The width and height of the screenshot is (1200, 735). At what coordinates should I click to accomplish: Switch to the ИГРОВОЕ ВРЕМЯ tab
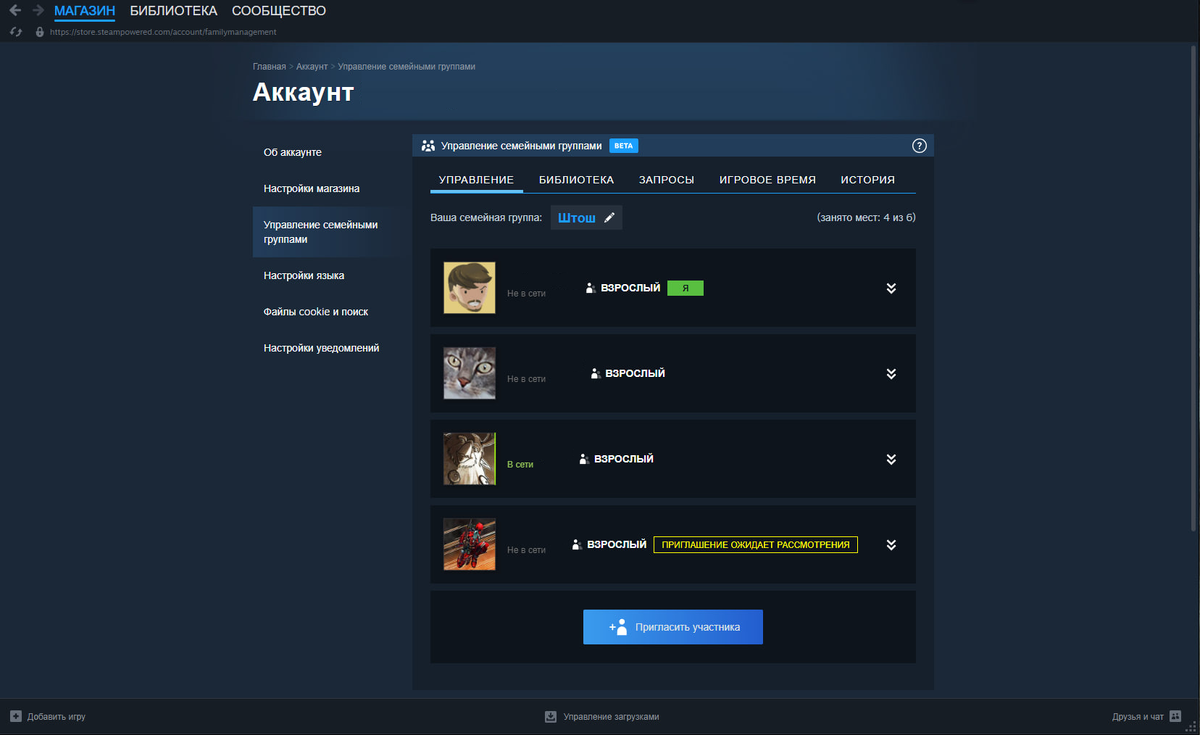[x=768, y=180]
